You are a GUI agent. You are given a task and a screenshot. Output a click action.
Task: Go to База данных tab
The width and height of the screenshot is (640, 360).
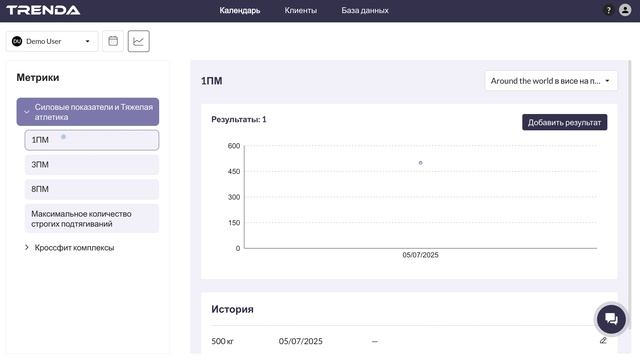[x=365, y=11]
